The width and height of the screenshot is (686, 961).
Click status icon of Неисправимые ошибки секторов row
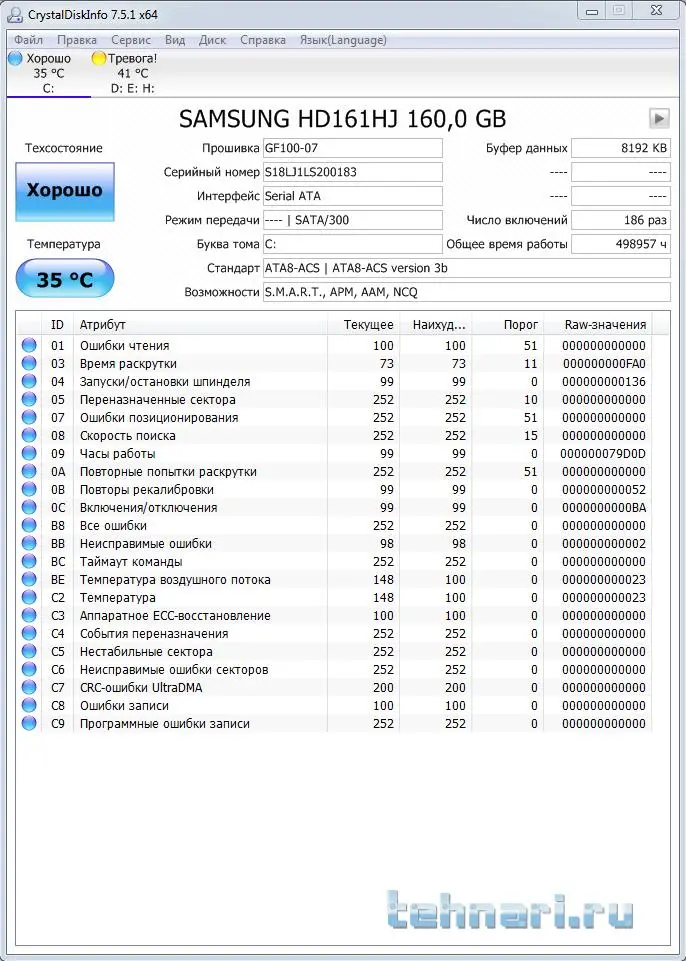coord(29,670)
